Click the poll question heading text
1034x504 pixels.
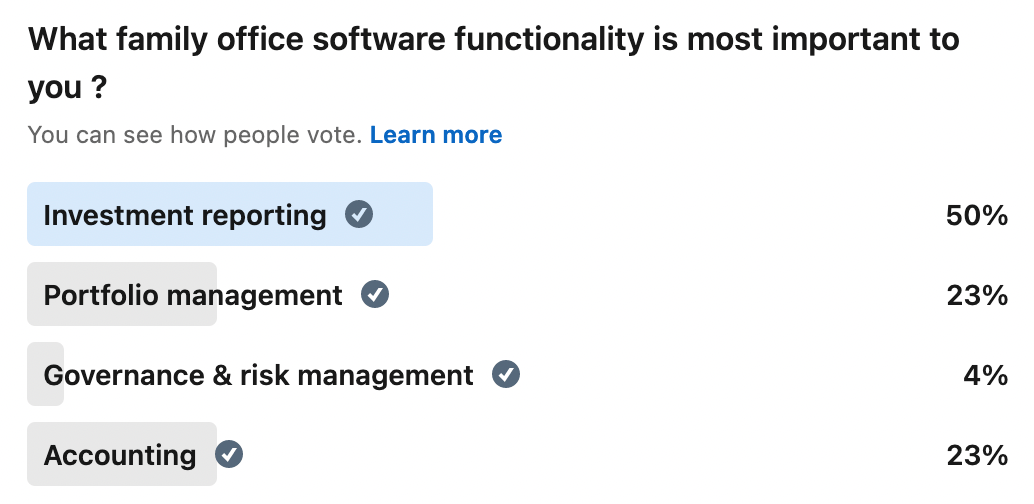pyautogui.click(x=493, y=63)
